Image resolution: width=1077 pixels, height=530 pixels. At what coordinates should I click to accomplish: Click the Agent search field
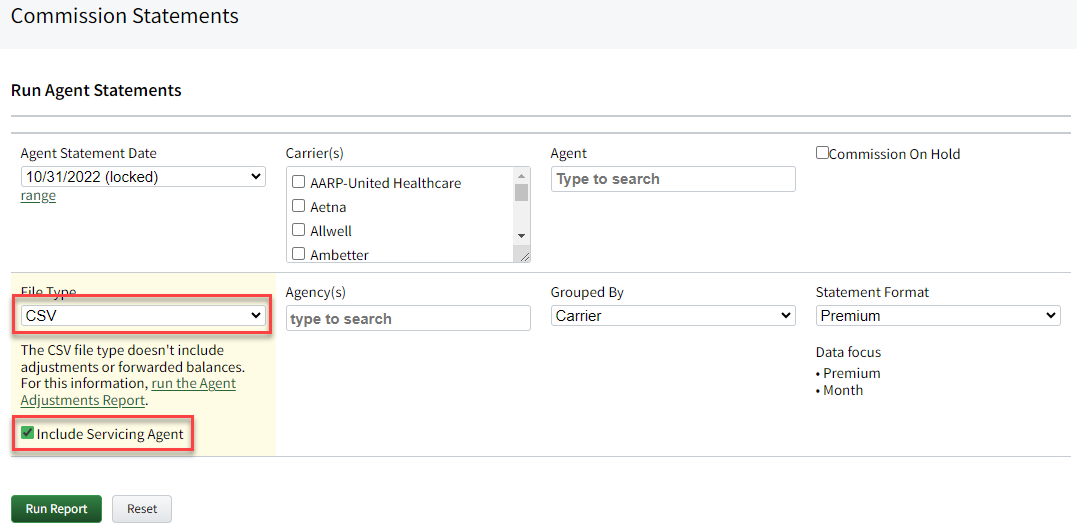673,179
